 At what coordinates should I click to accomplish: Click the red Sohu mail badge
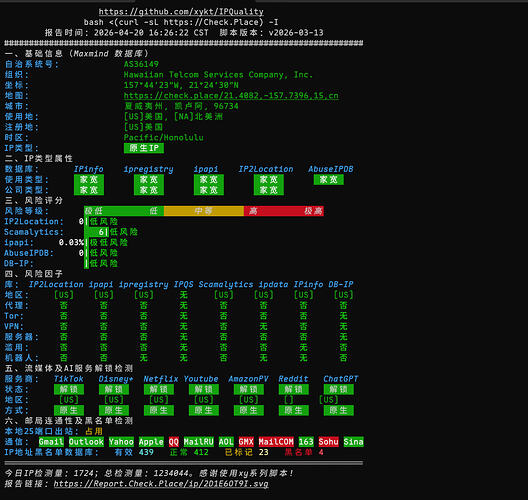[x=328, y=441]
